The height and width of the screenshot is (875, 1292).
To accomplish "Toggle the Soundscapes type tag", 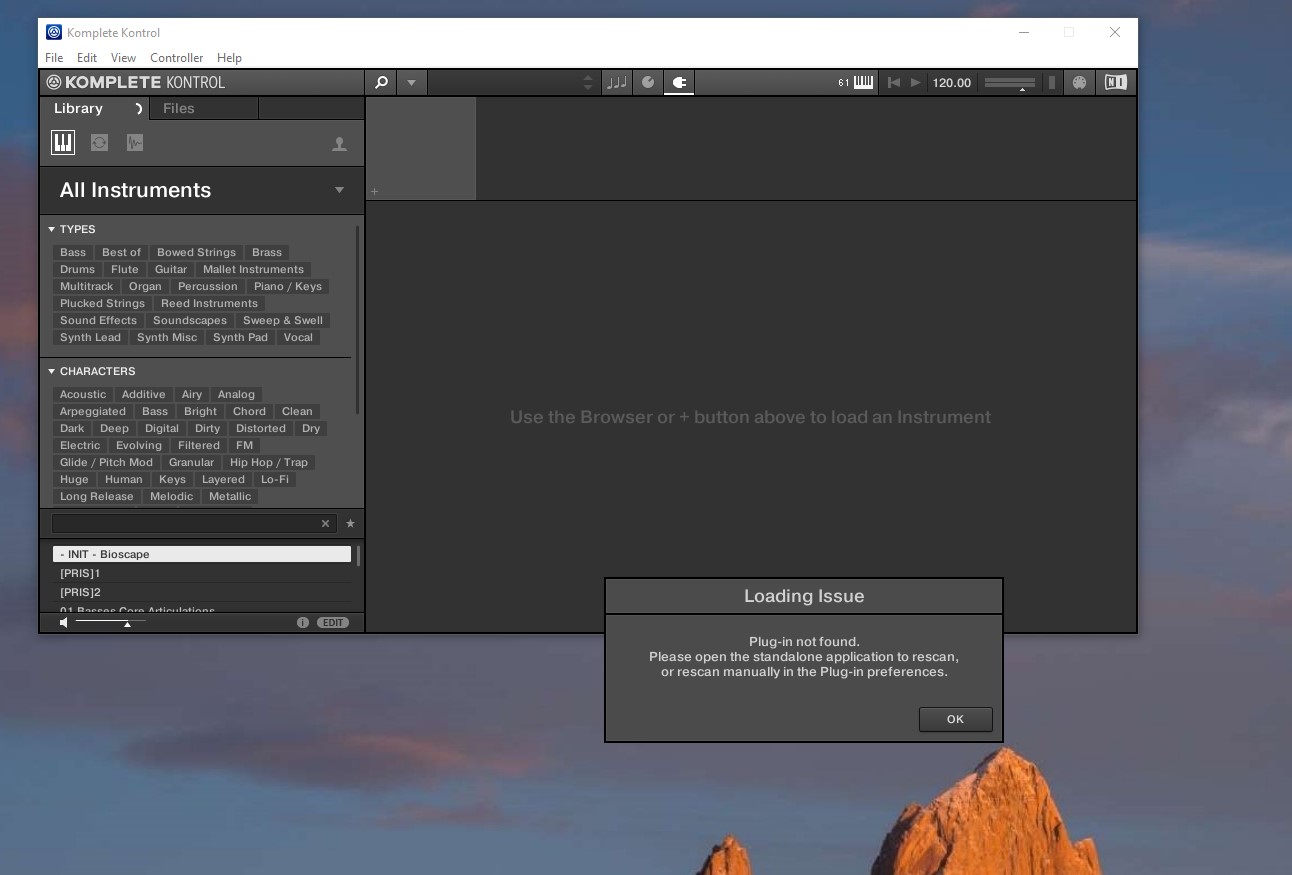I will point(190,320).
